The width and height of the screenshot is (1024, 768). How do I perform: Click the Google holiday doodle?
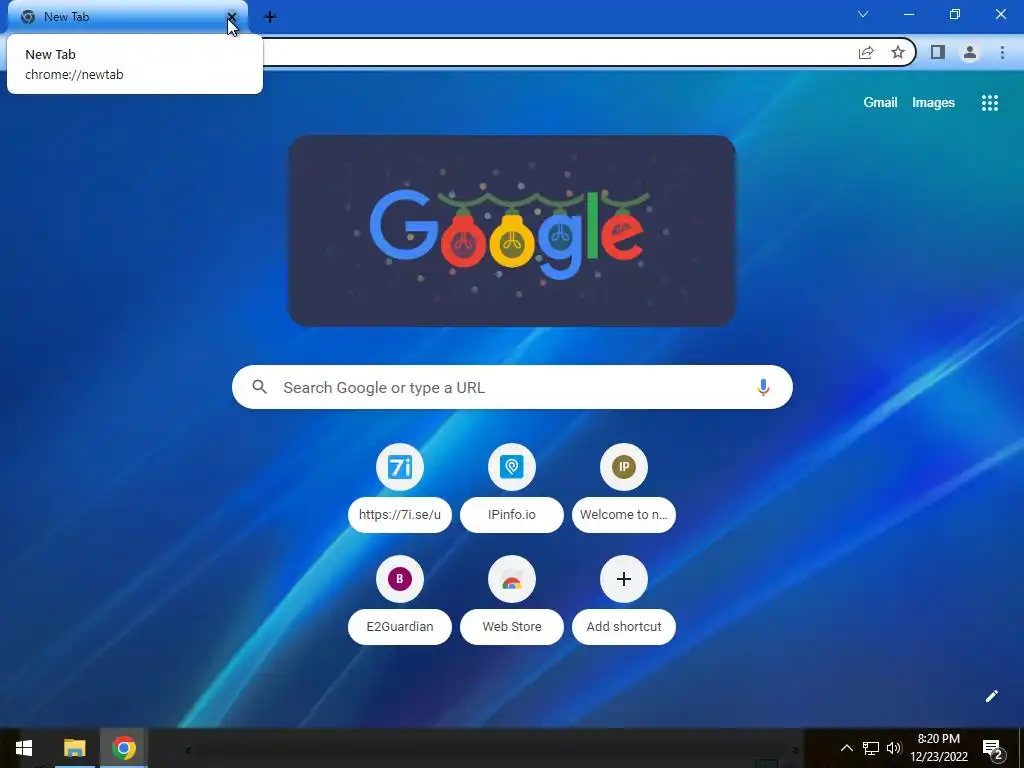click(x=512, y=231)
